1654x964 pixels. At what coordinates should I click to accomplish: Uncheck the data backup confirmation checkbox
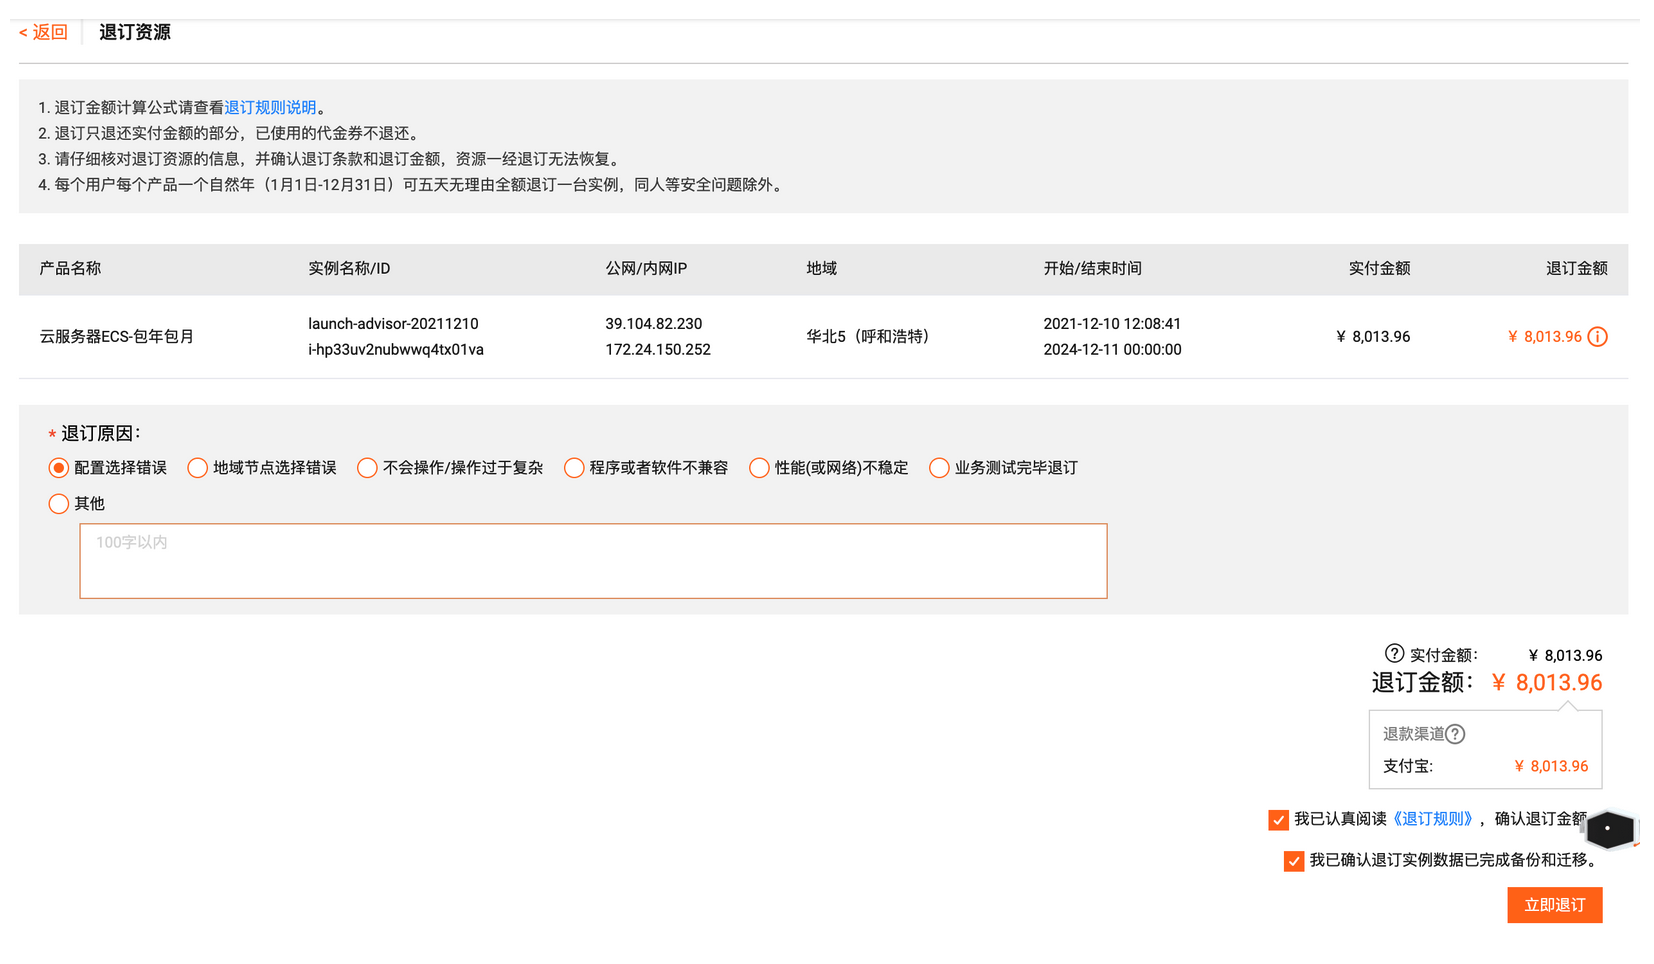click(1293, 861)
